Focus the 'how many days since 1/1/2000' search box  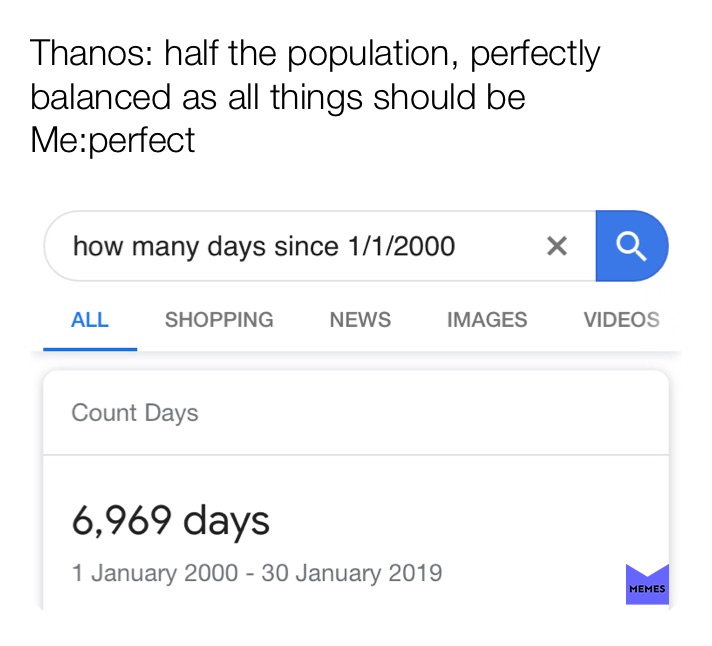pyautogui.click(x=290, y=246)
